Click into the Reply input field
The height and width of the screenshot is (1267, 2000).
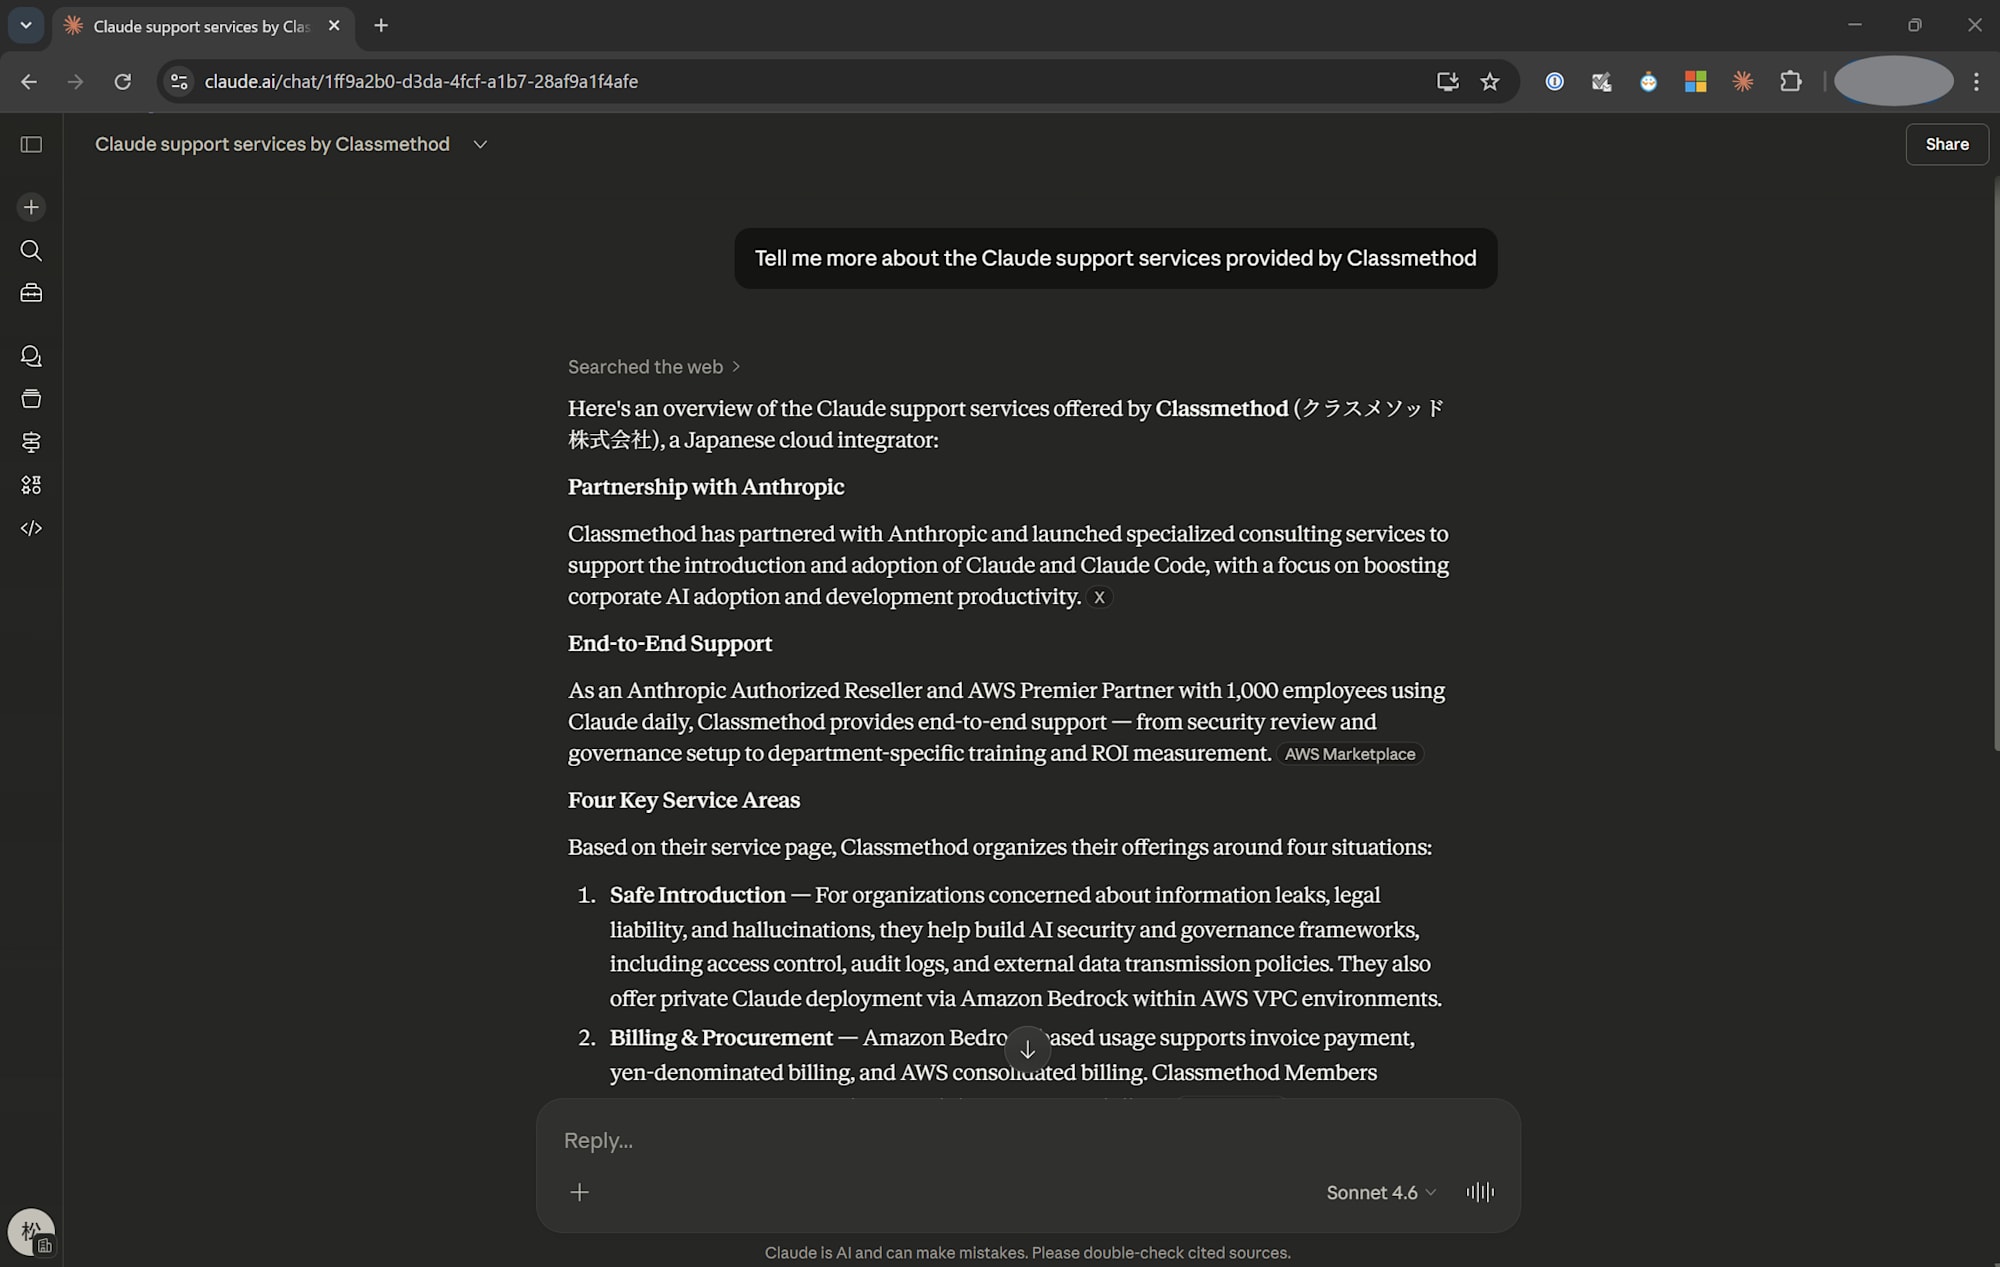1000,1140
